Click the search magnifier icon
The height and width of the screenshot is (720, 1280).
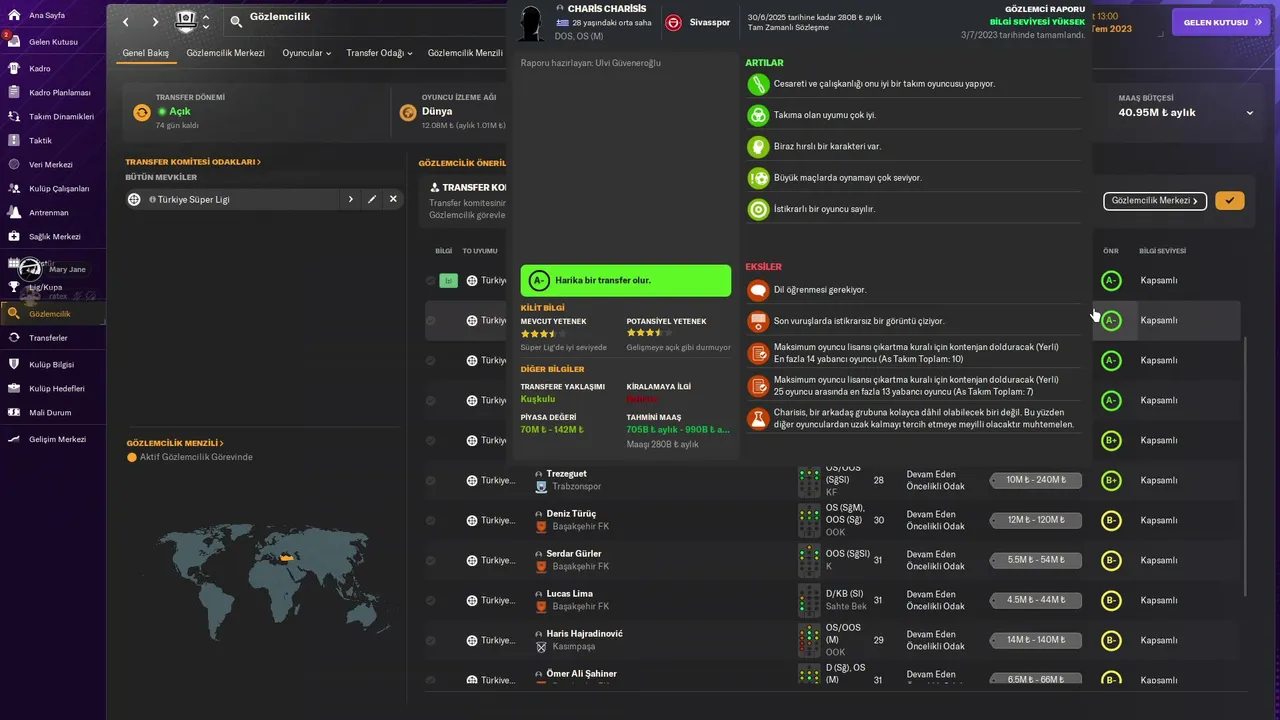tap(236, 20)
